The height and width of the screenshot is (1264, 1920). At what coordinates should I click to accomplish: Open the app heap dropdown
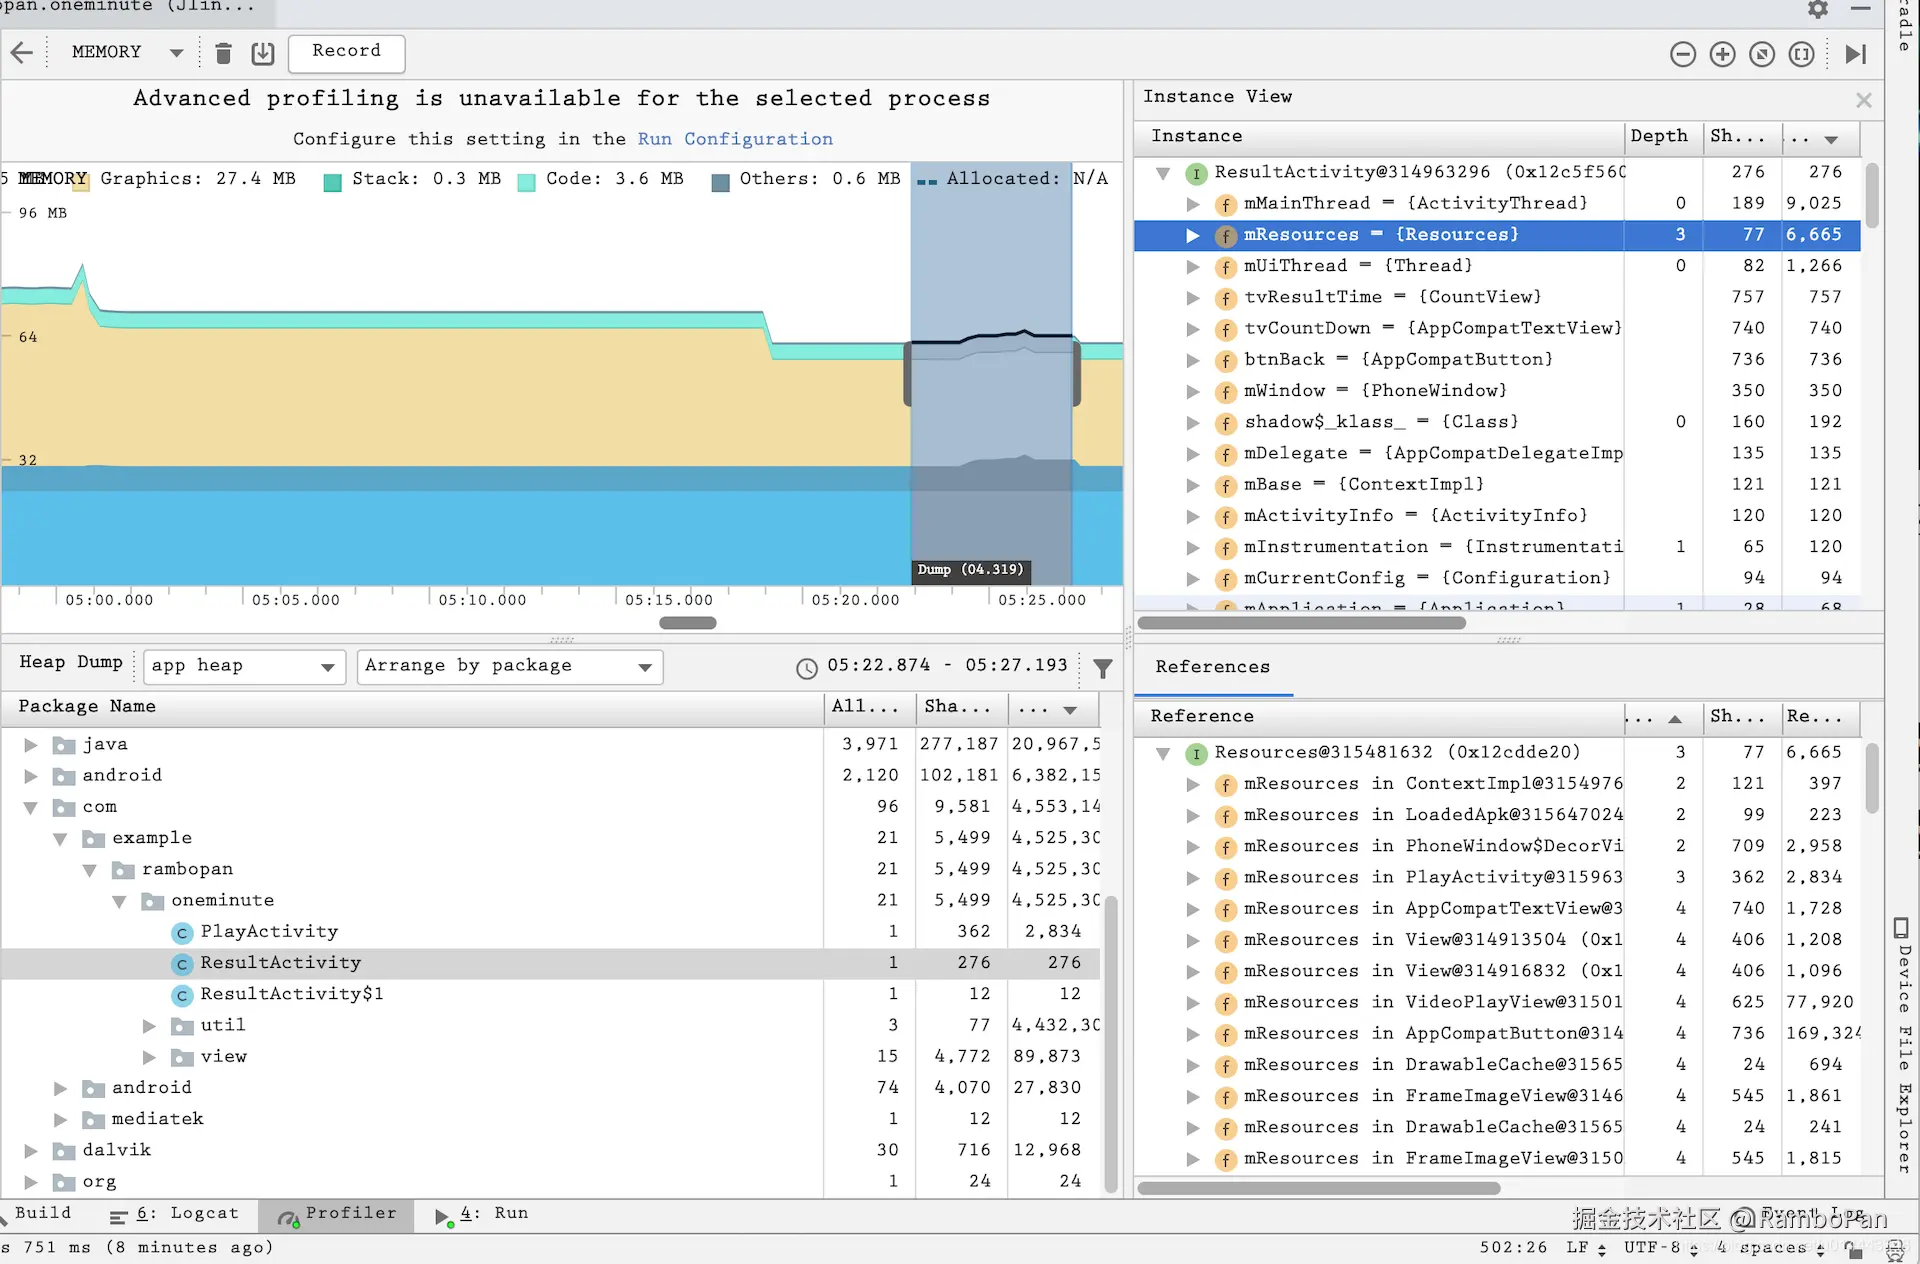[x=244, y=666]
